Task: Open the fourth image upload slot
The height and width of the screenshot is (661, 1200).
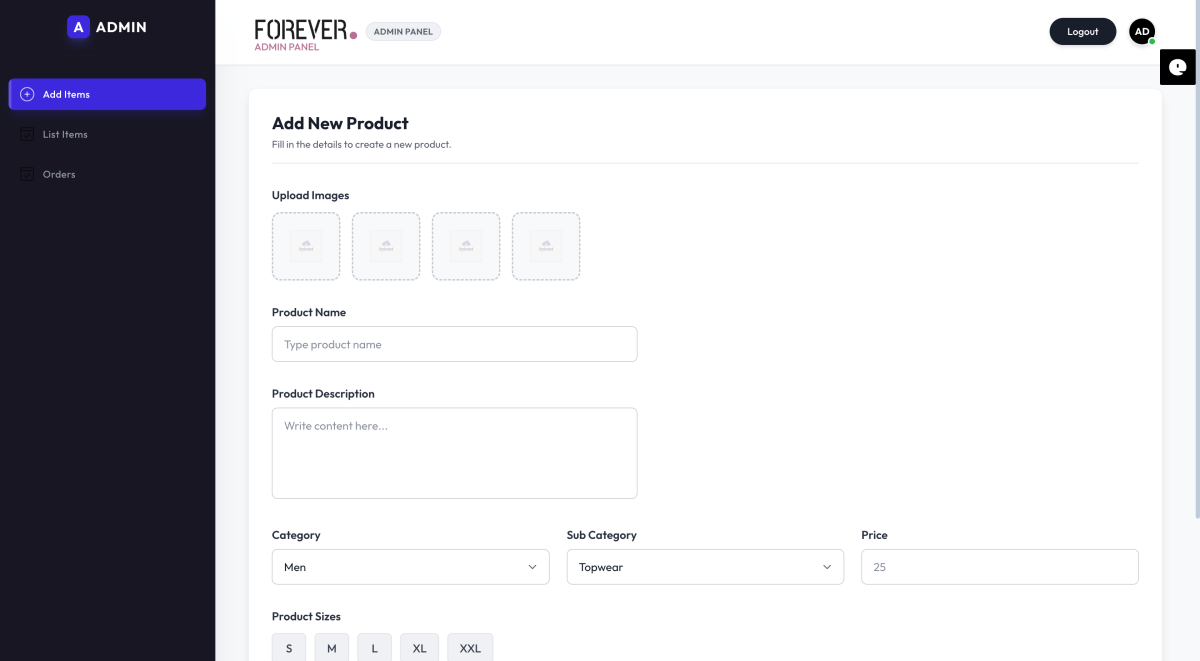Action: click(x=546, y=246)
